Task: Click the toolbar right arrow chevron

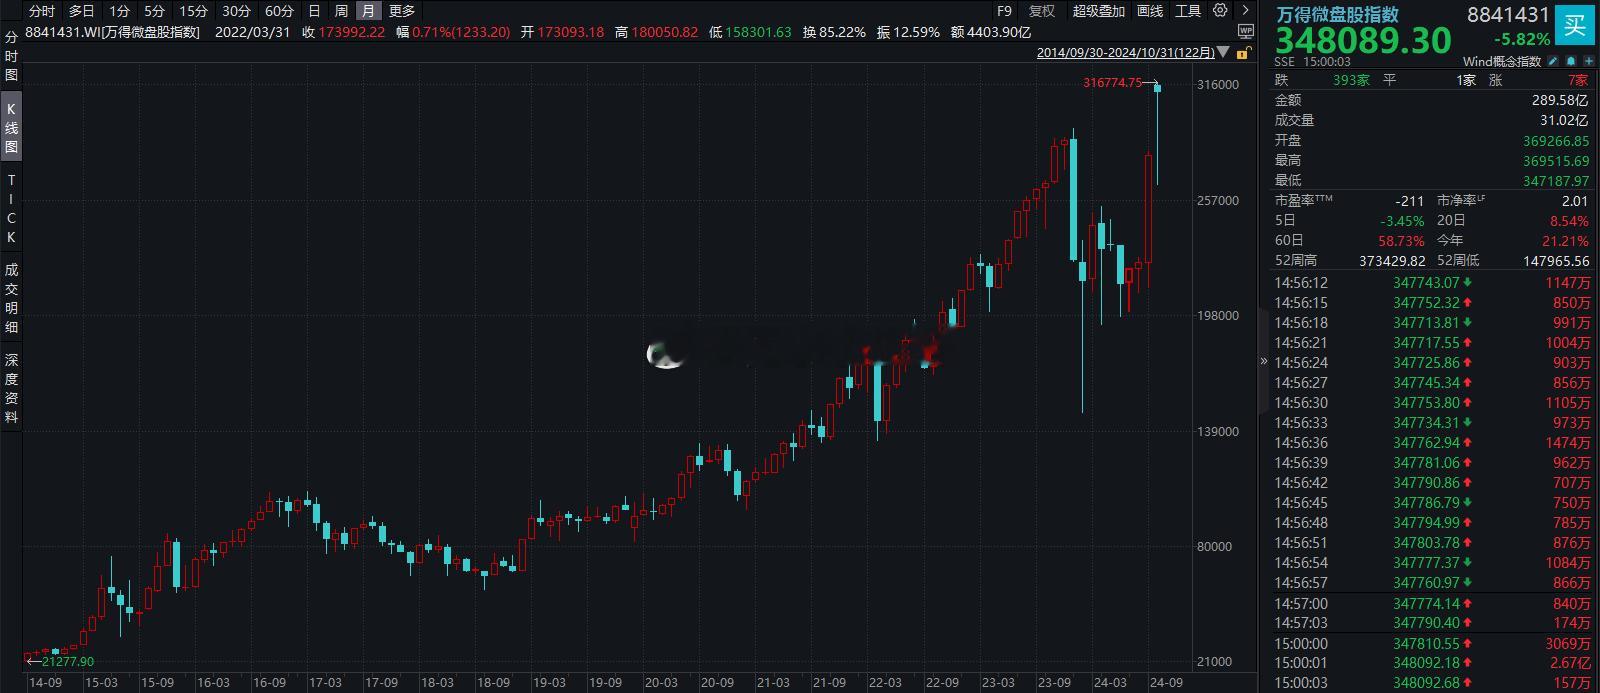Action: (x=1246, y=11)
